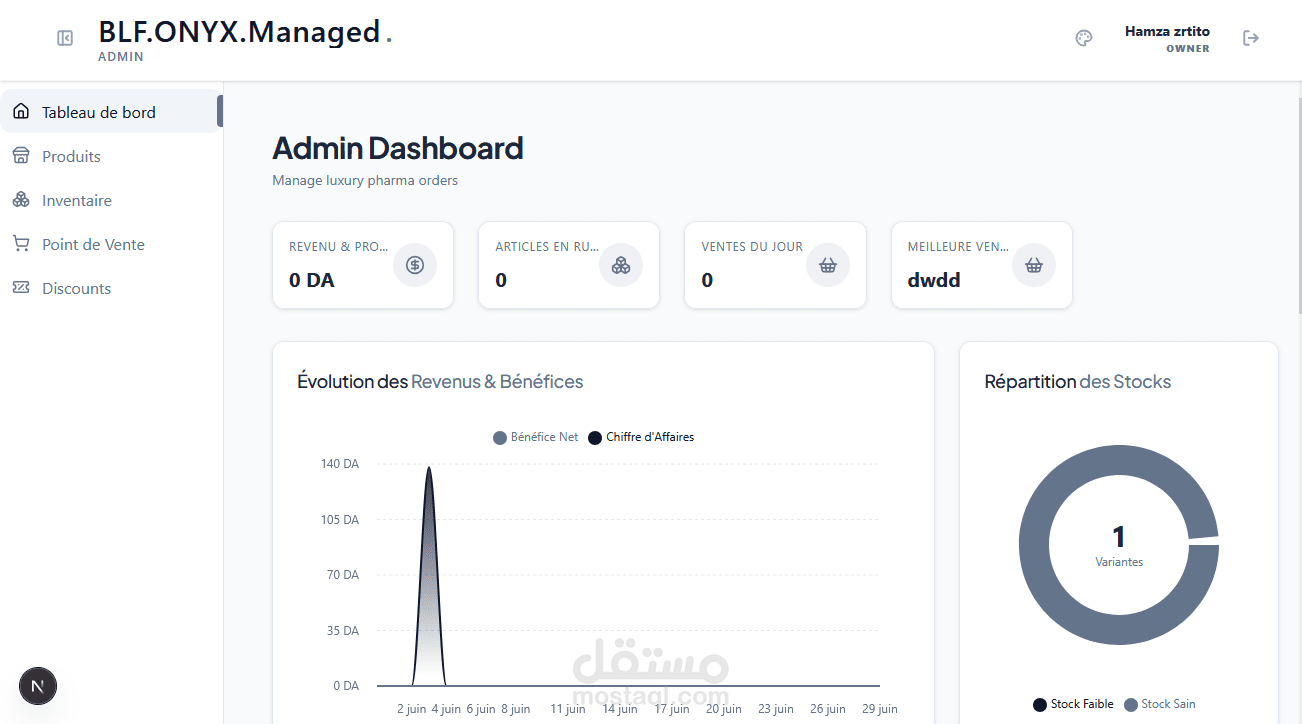Open the Inventaire section
Viewport: 1302px width, 724px height.
click(111, 200)
